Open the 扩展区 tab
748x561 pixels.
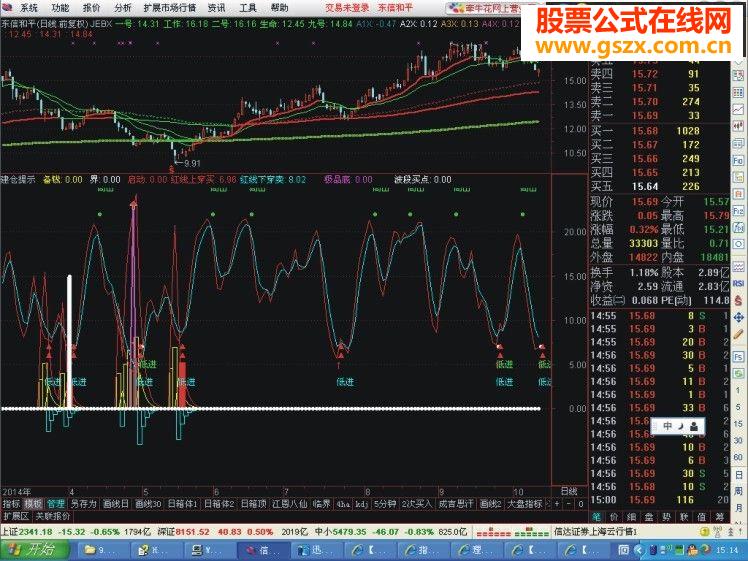click(16, 516)
